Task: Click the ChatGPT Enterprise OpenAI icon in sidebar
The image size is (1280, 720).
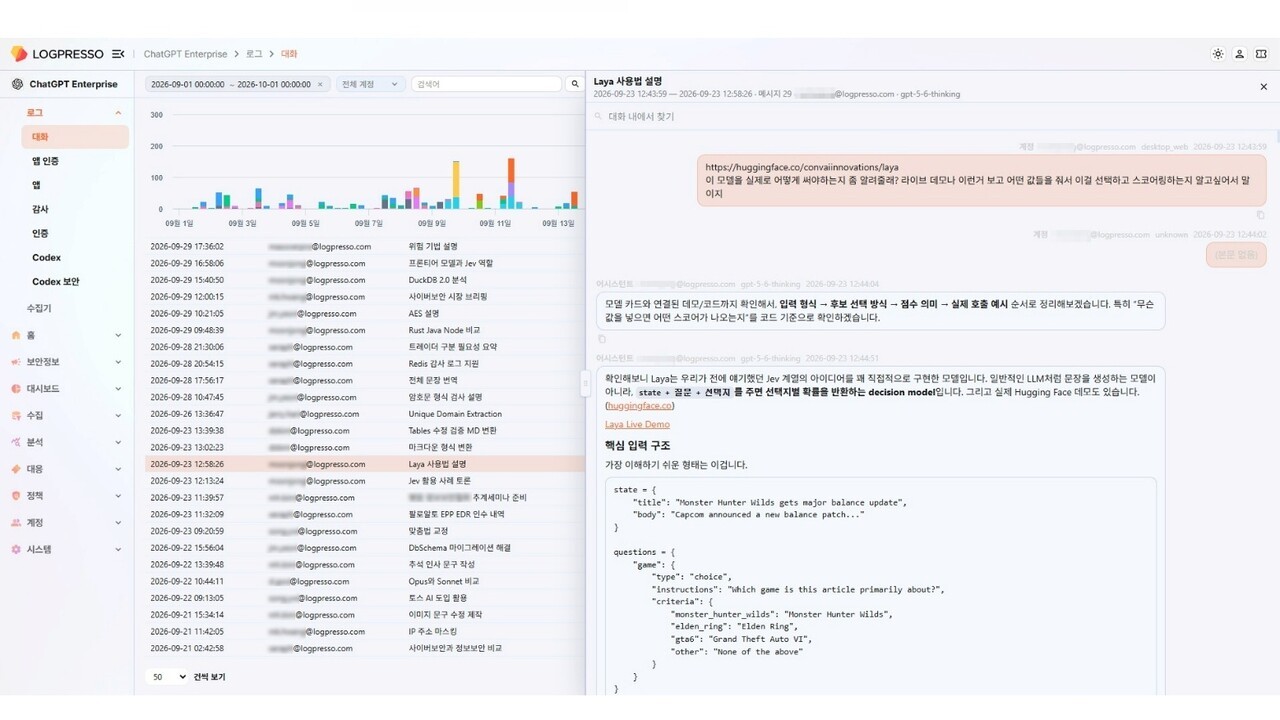Action: click(x=17, y=84)
